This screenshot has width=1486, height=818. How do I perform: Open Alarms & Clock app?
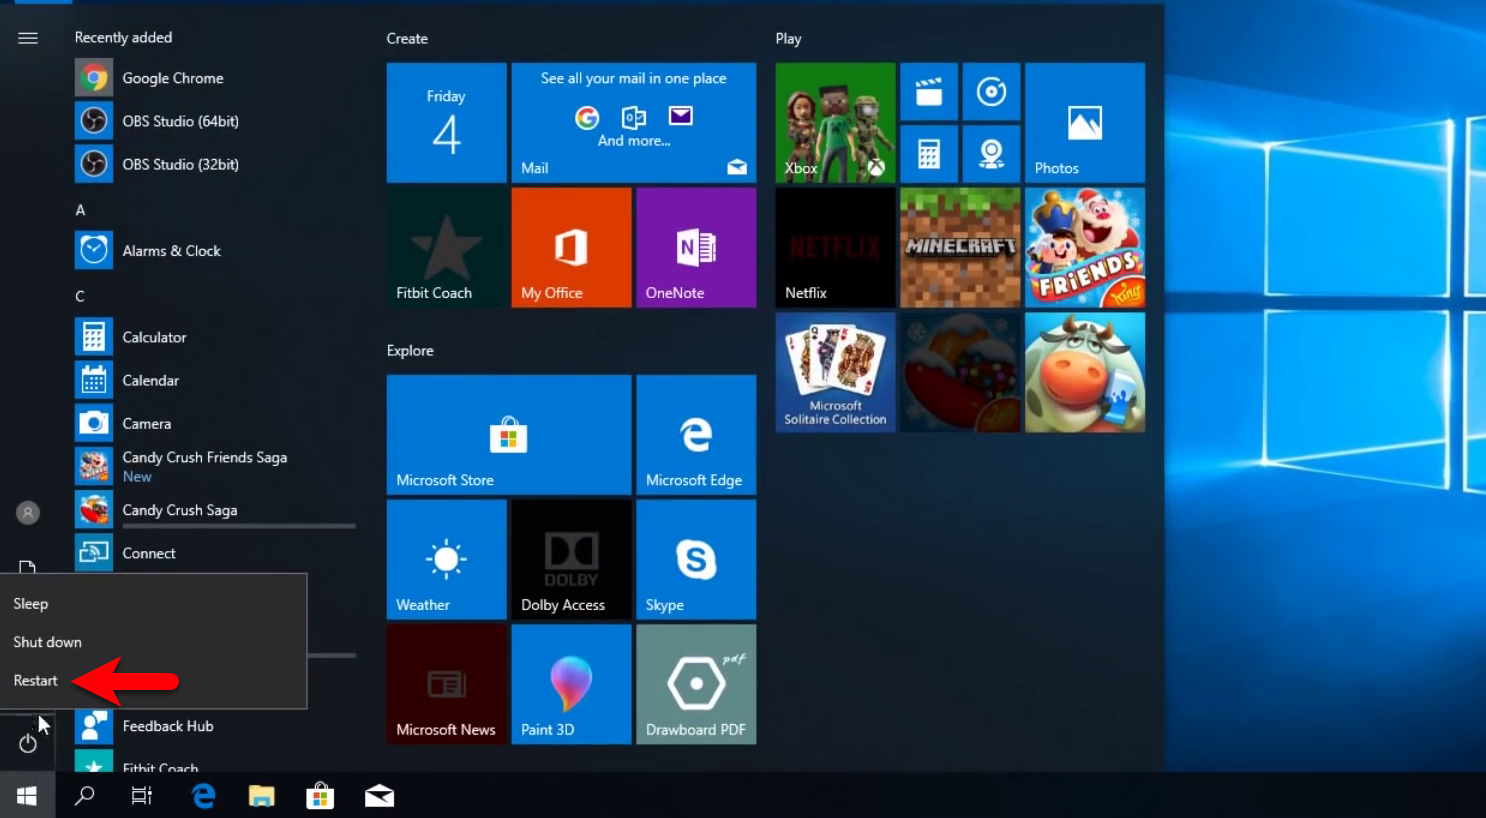click(x=214, y=250)
